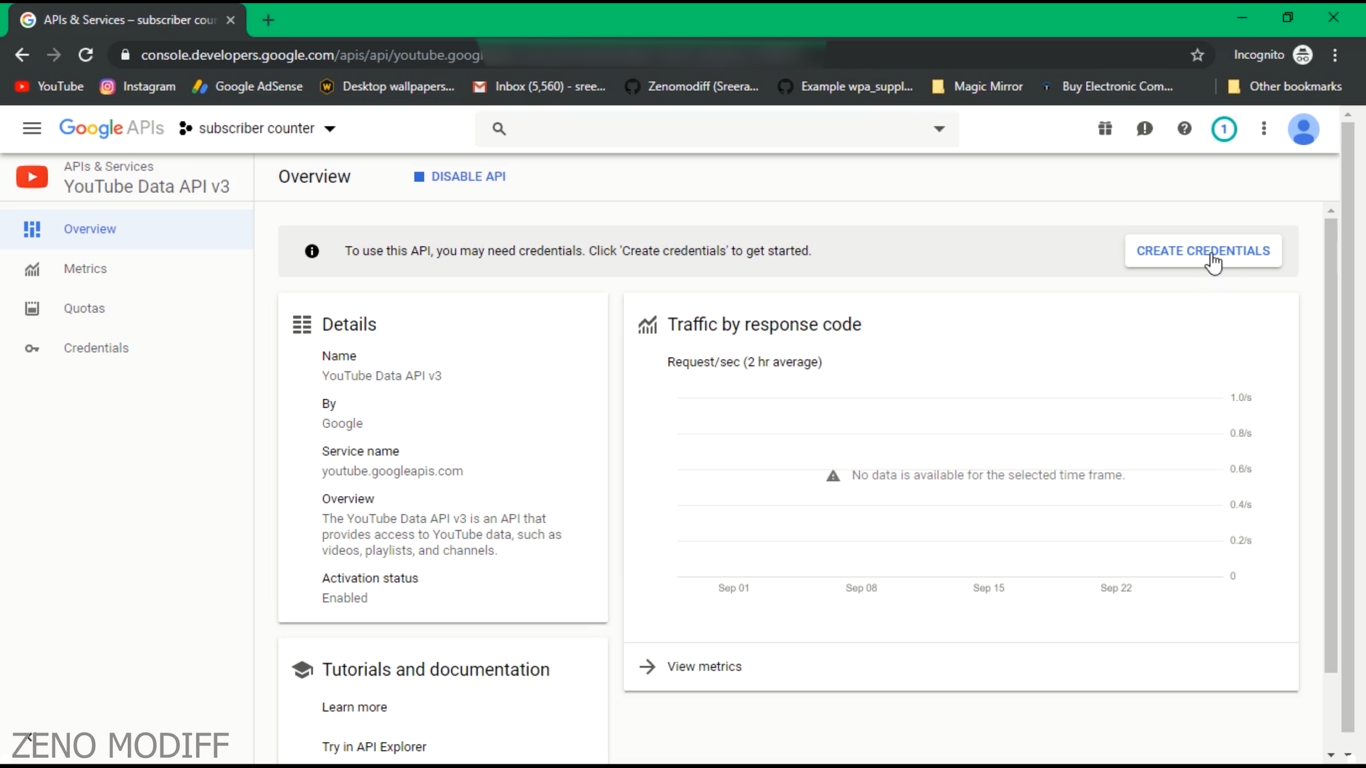Select the APIs & Services browser tab
The image size is (1366, 768).
[x=127, y=20]
